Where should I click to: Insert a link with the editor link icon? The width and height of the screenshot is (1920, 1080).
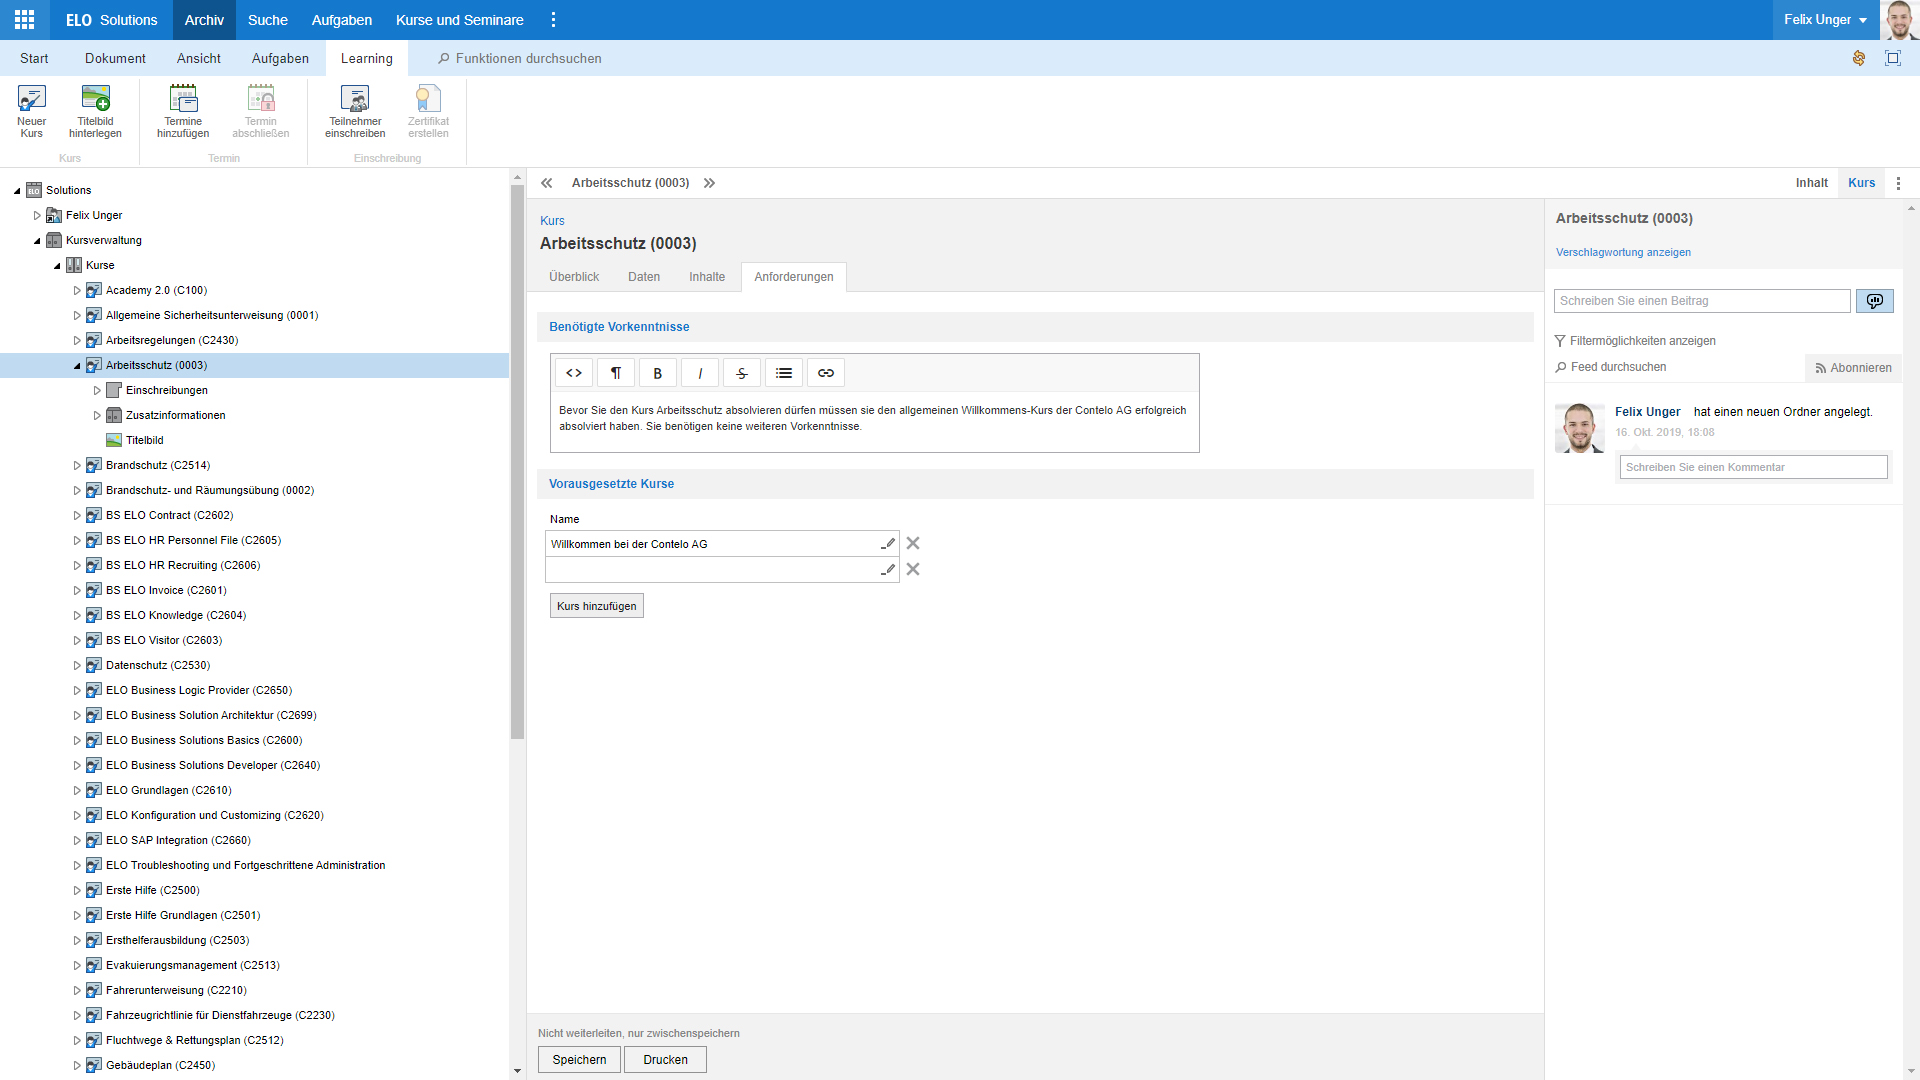tap(825, 373)
